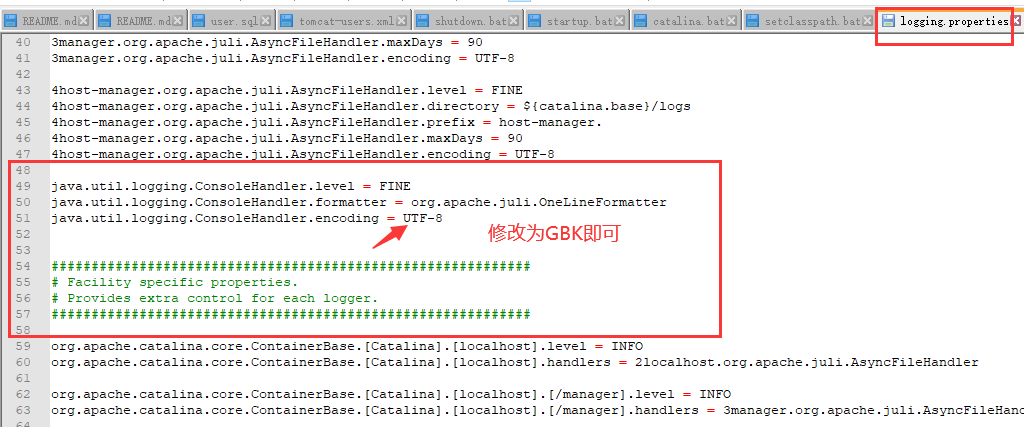Click the 4host-manager AsyncFileHandler.maxDays = 90 line
Screen dimensions: 1024x427
coord(287,138)
